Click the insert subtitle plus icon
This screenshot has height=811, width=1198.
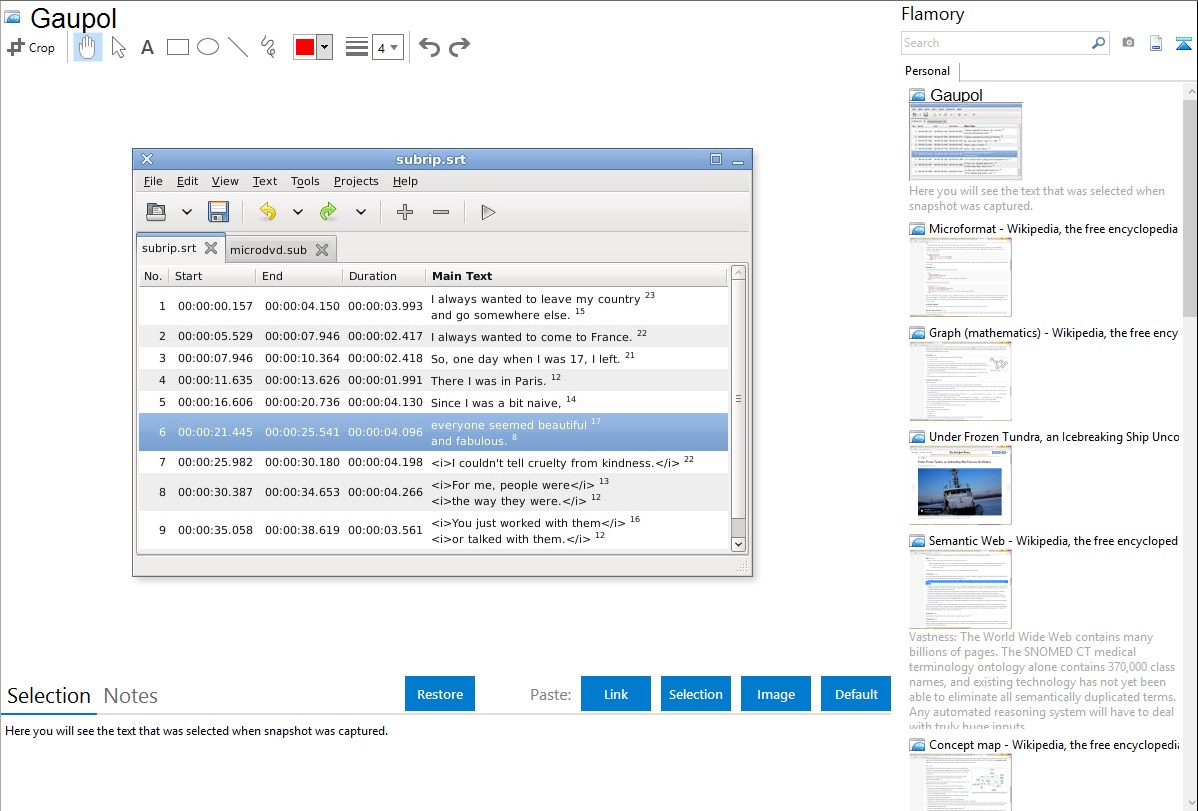[x=405, y=212]
